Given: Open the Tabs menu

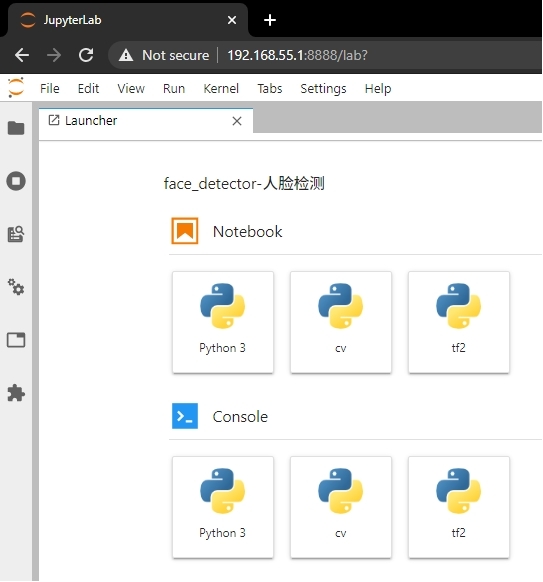Looking at the screenshot, I should (270, 89).
